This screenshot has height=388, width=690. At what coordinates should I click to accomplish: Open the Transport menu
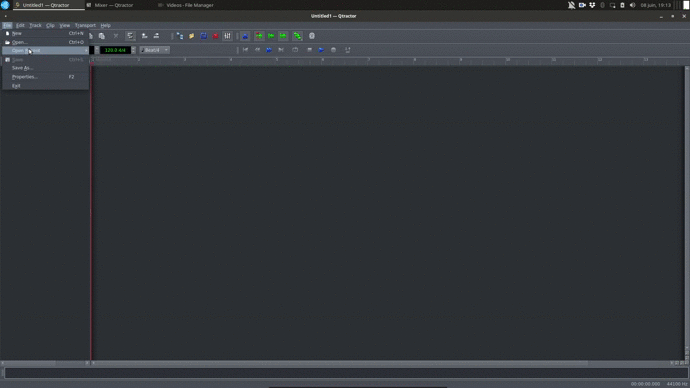tap(85, 26)
